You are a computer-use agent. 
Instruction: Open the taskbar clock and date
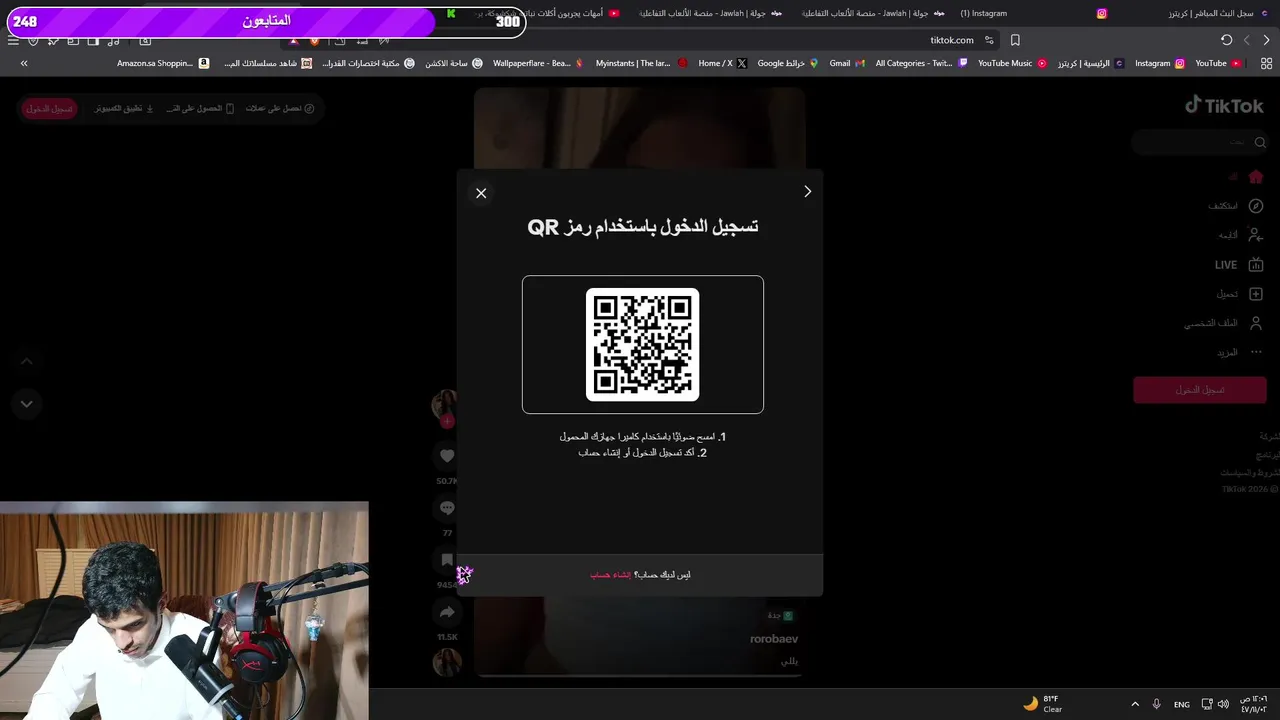pos(1253,704)
